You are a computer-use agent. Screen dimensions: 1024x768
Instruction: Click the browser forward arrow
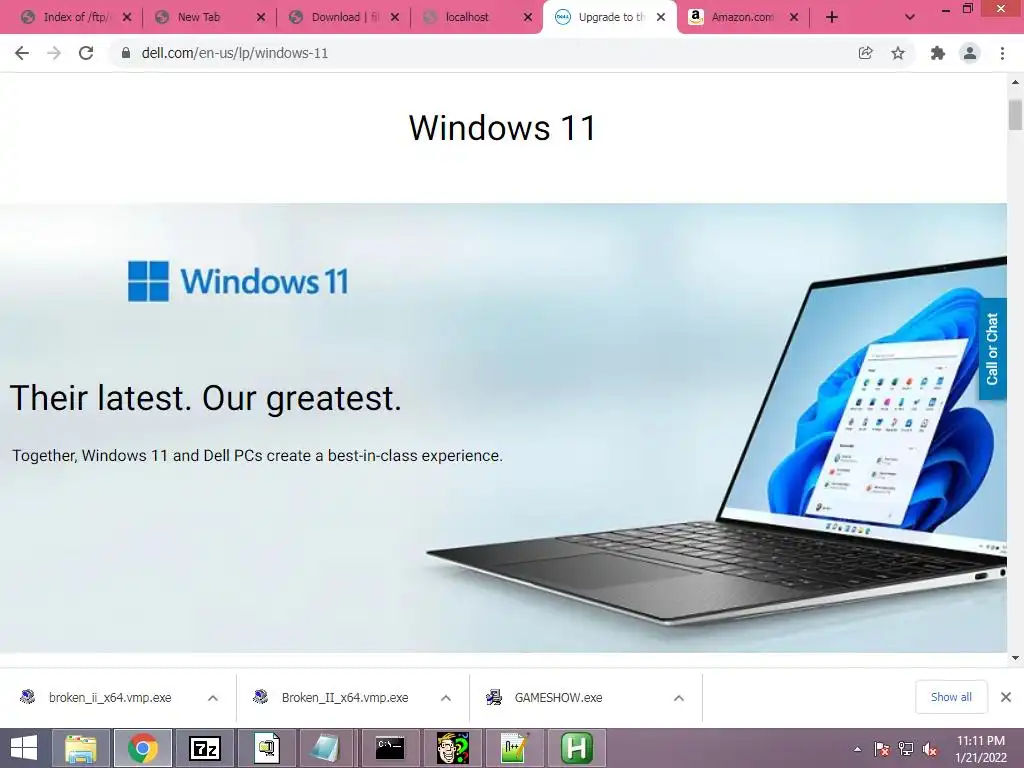pos(54,53)
